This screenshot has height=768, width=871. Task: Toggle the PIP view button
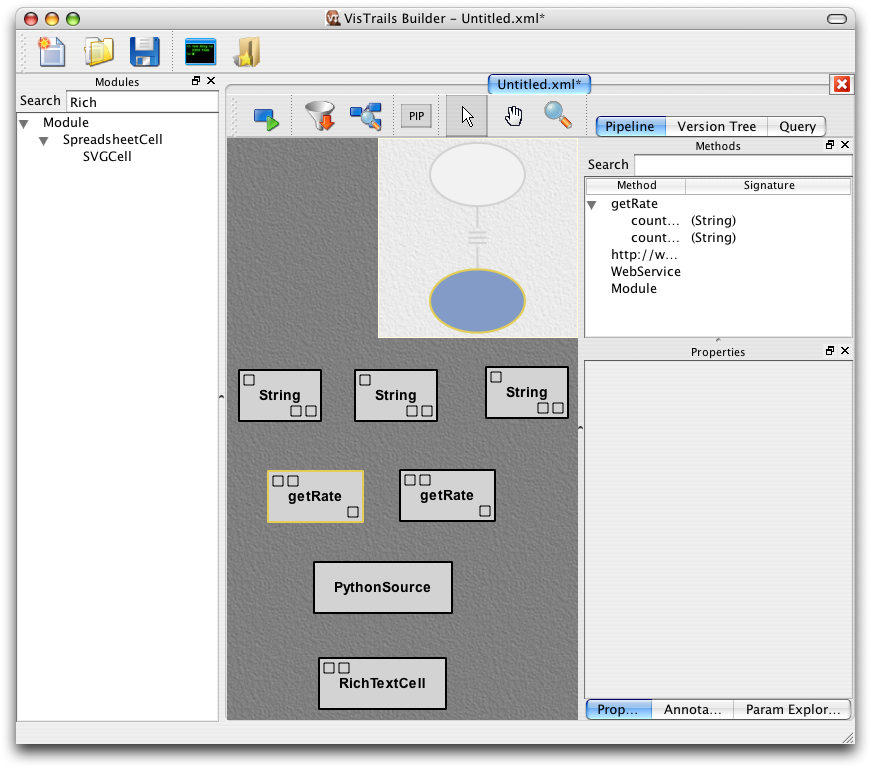(416, 117)
